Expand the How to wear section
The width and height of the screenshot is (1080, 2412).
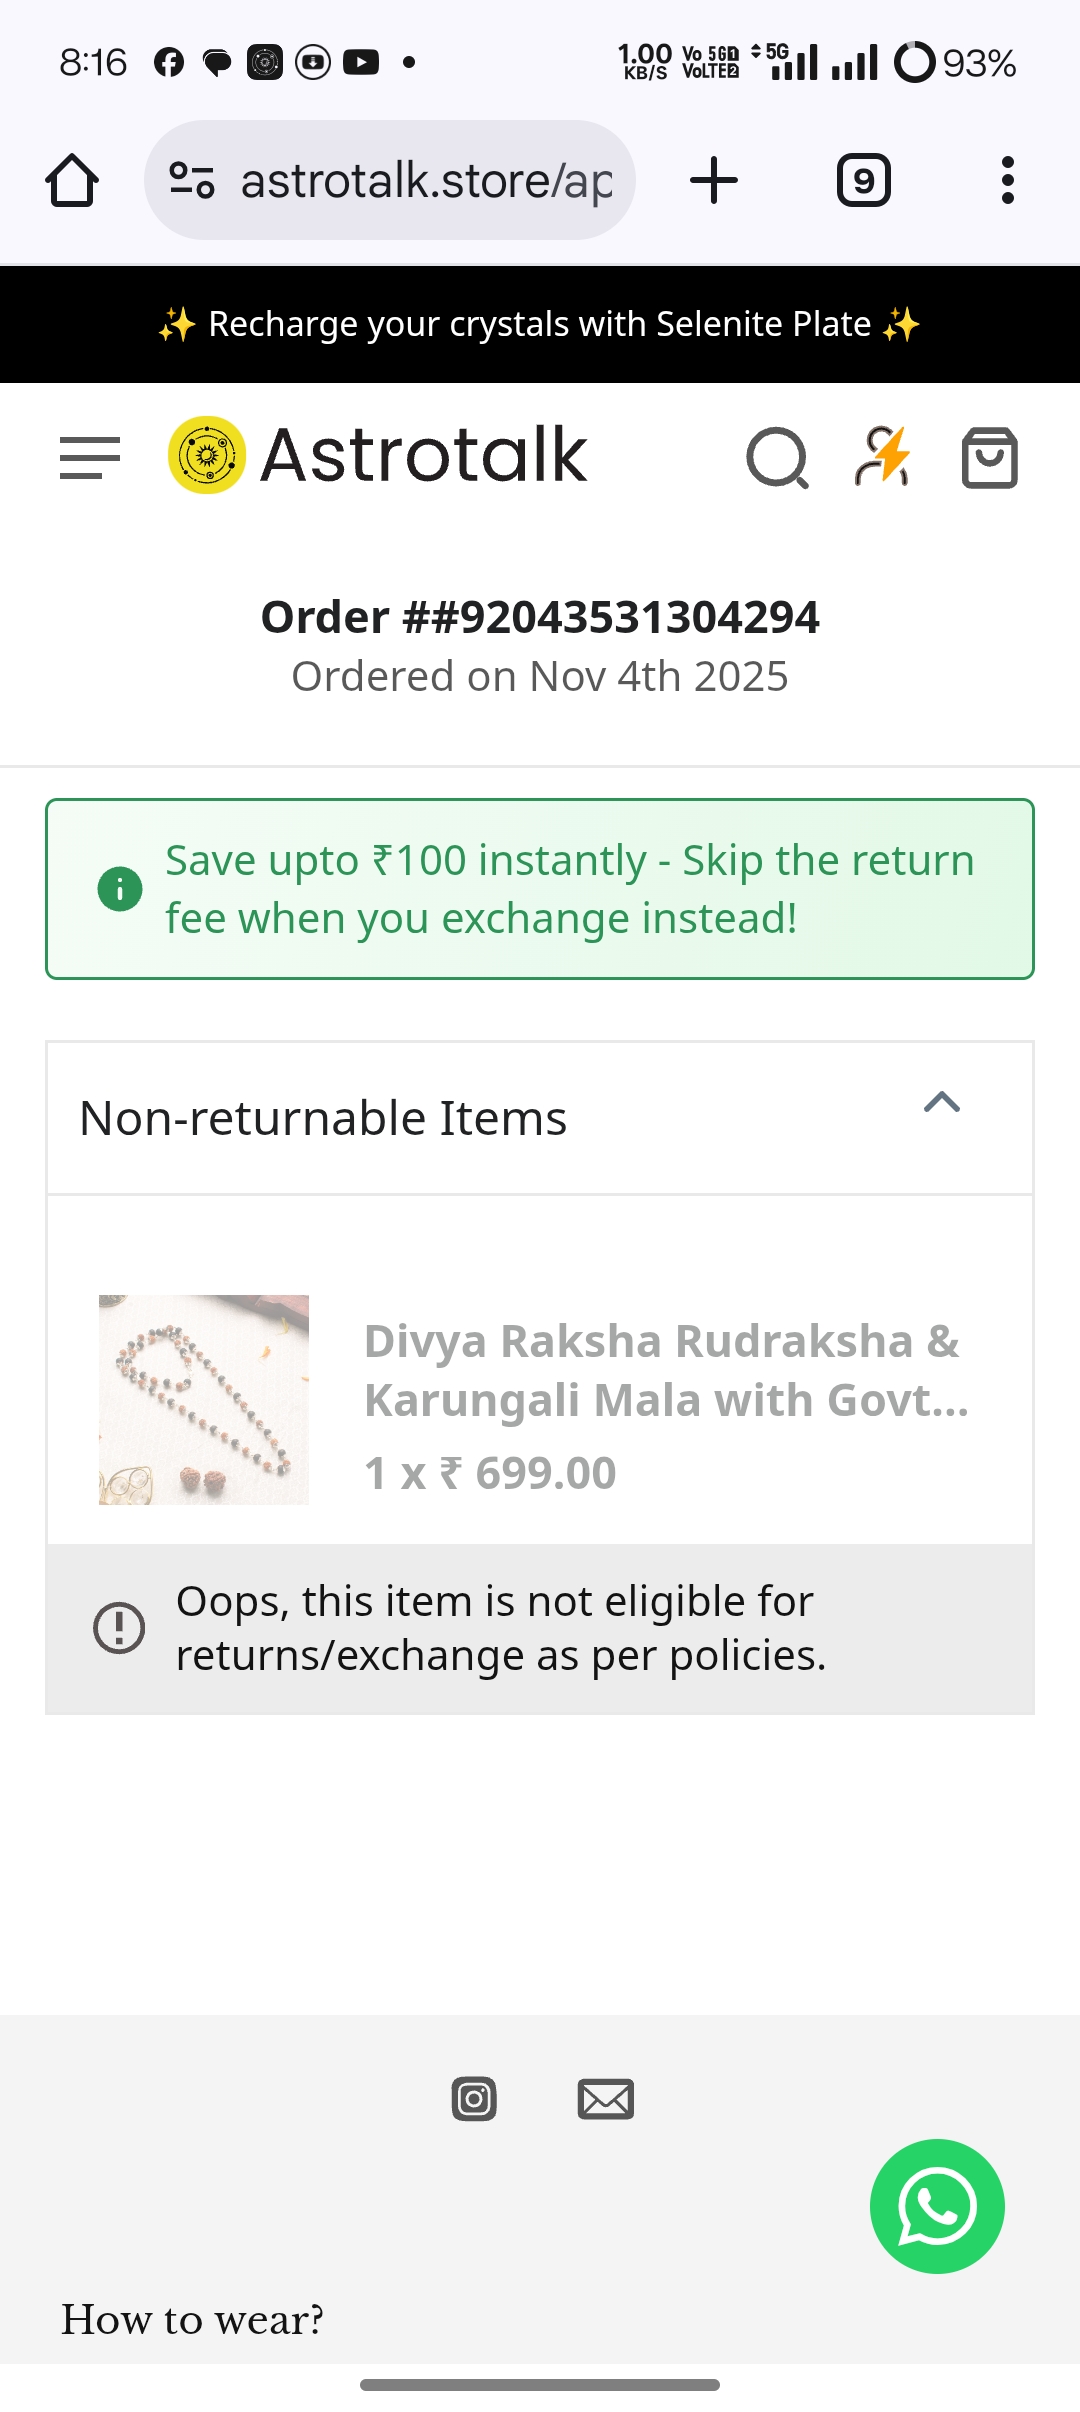pos(193,2319)
